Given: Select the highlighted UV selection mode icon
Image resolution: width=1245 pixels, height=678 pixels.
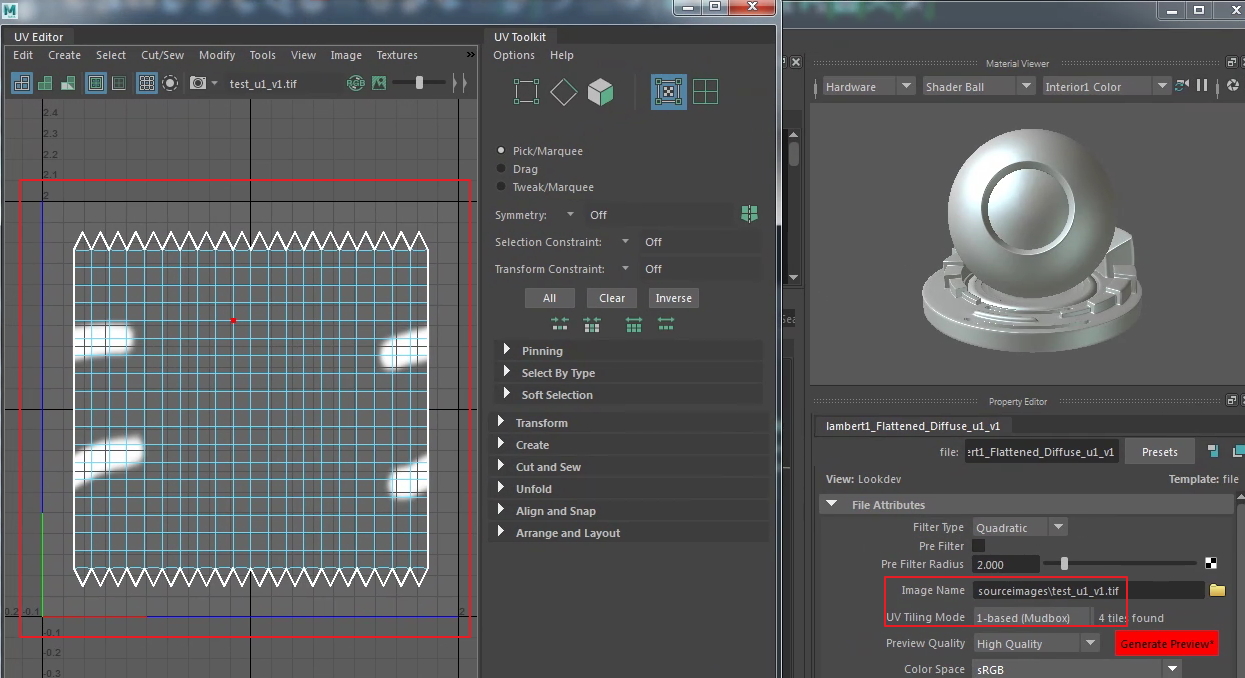Looking at the screenshot, I should pos(668,92).
